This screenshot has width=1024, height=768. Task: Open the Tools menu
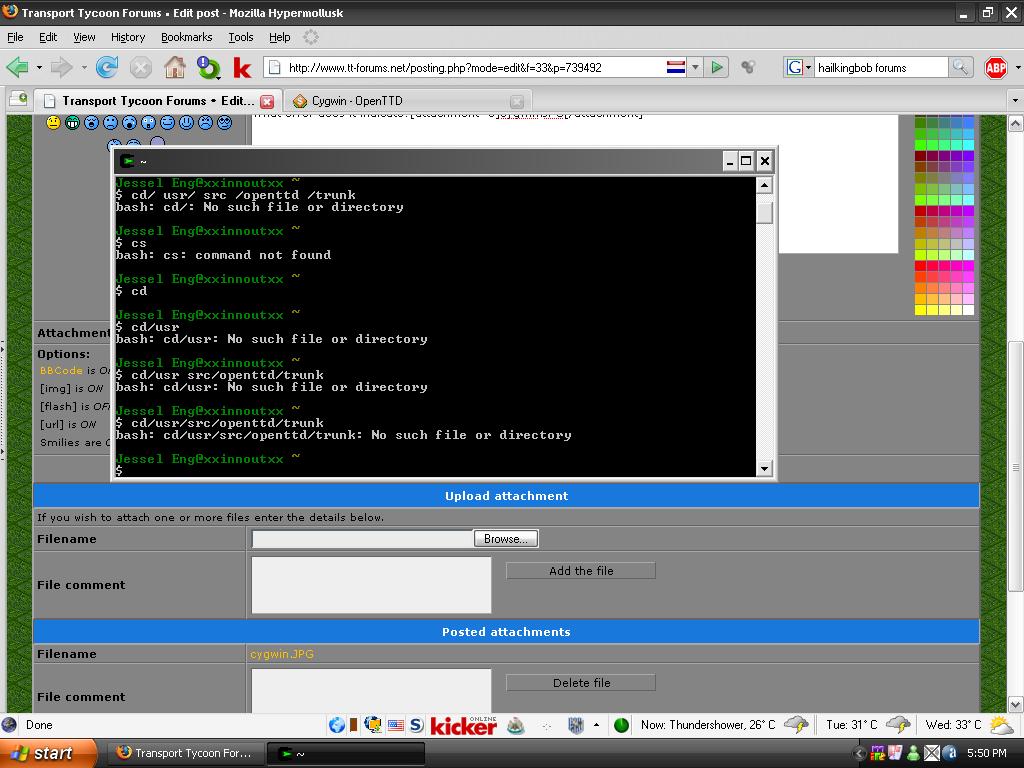[x=240, y=37]
